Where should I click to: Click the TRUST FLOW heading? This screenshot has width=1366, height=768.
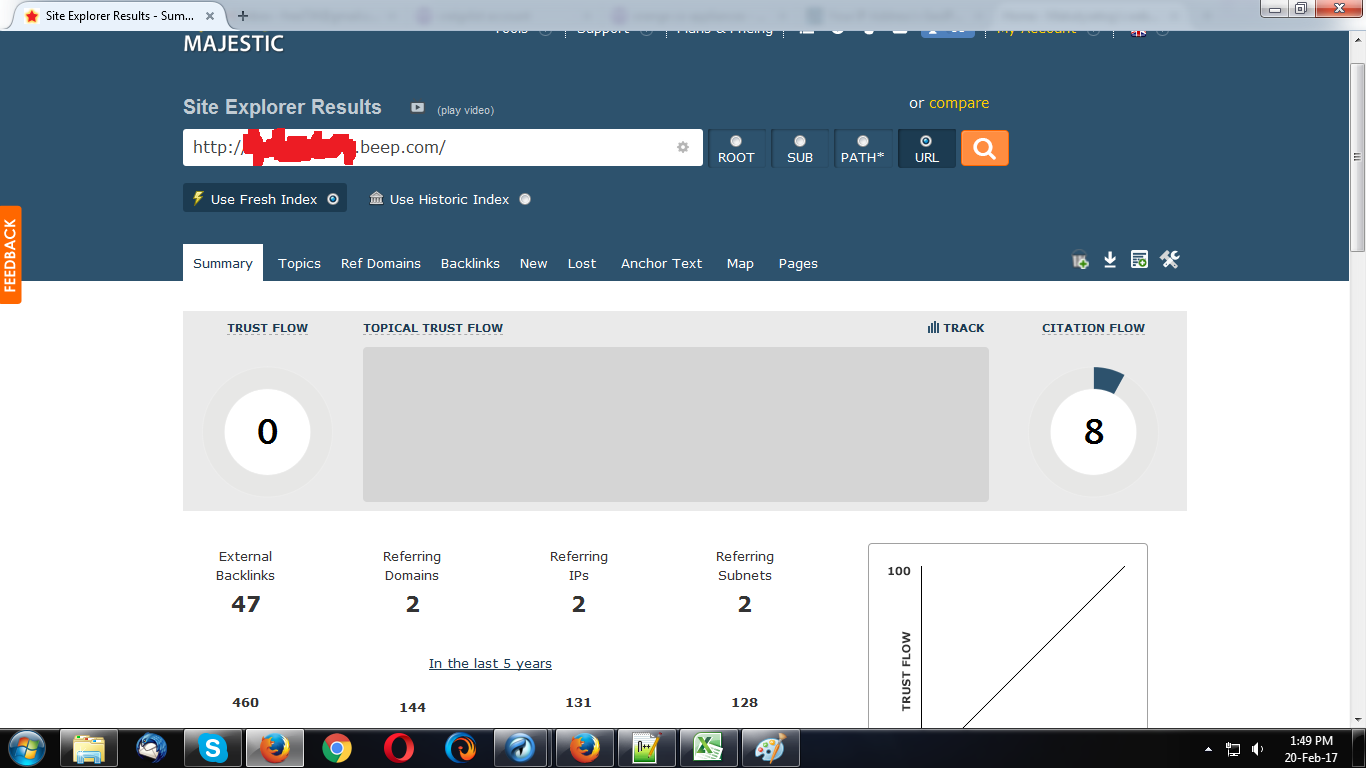tap(268, 328)
